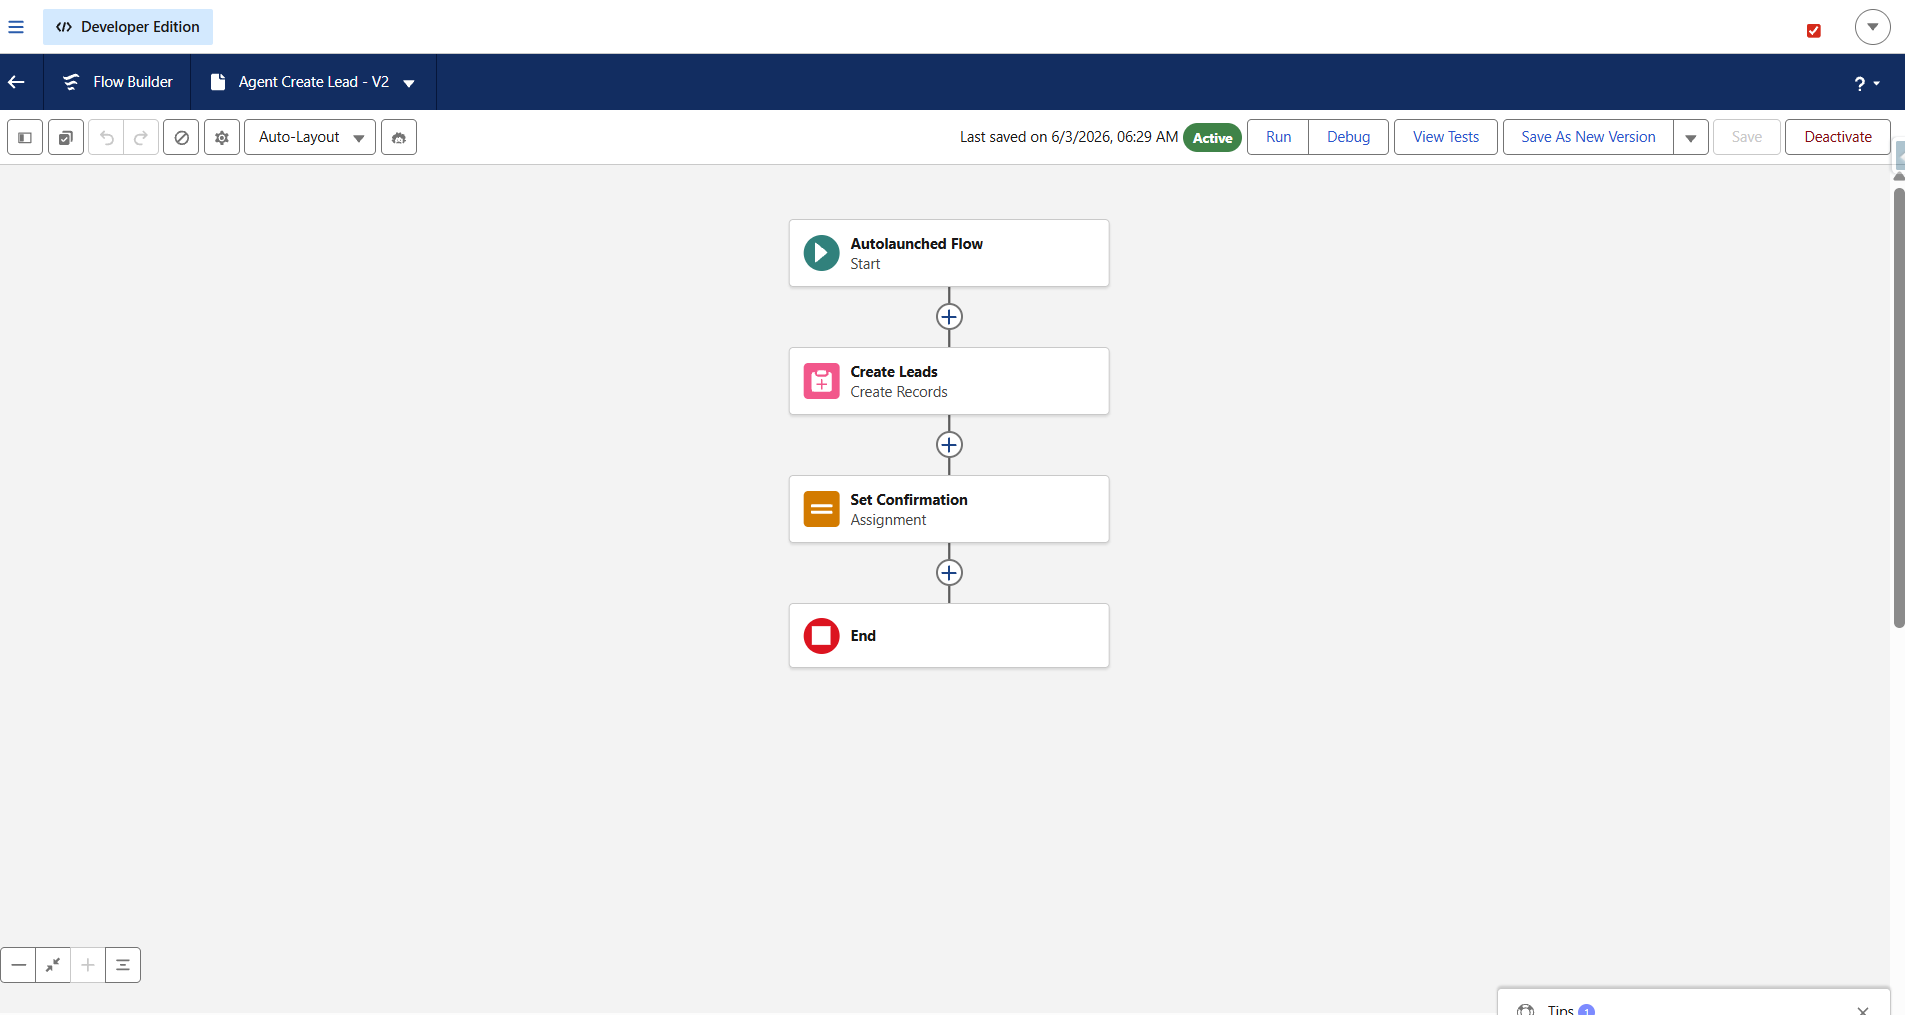Select the End element card
This screenshot has width=1905, height=1015.
click(949, 636)
